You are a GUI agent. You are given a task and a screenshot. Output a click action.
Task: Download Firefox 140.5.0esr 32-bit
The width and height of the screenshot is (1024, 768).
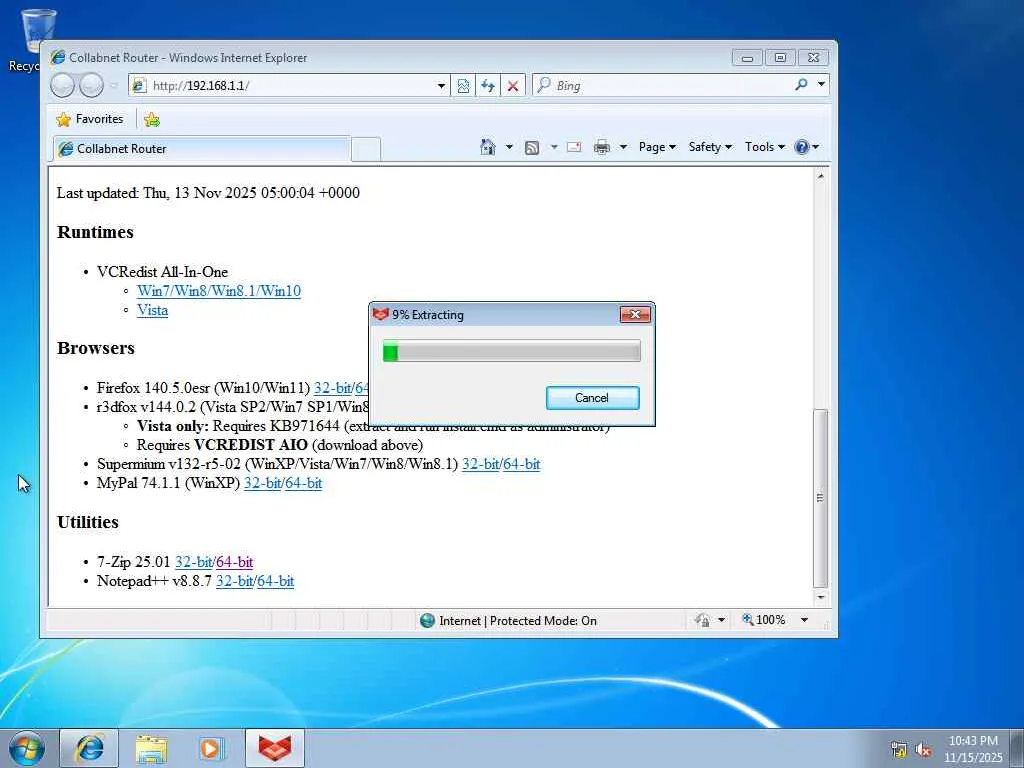(332, 388)
